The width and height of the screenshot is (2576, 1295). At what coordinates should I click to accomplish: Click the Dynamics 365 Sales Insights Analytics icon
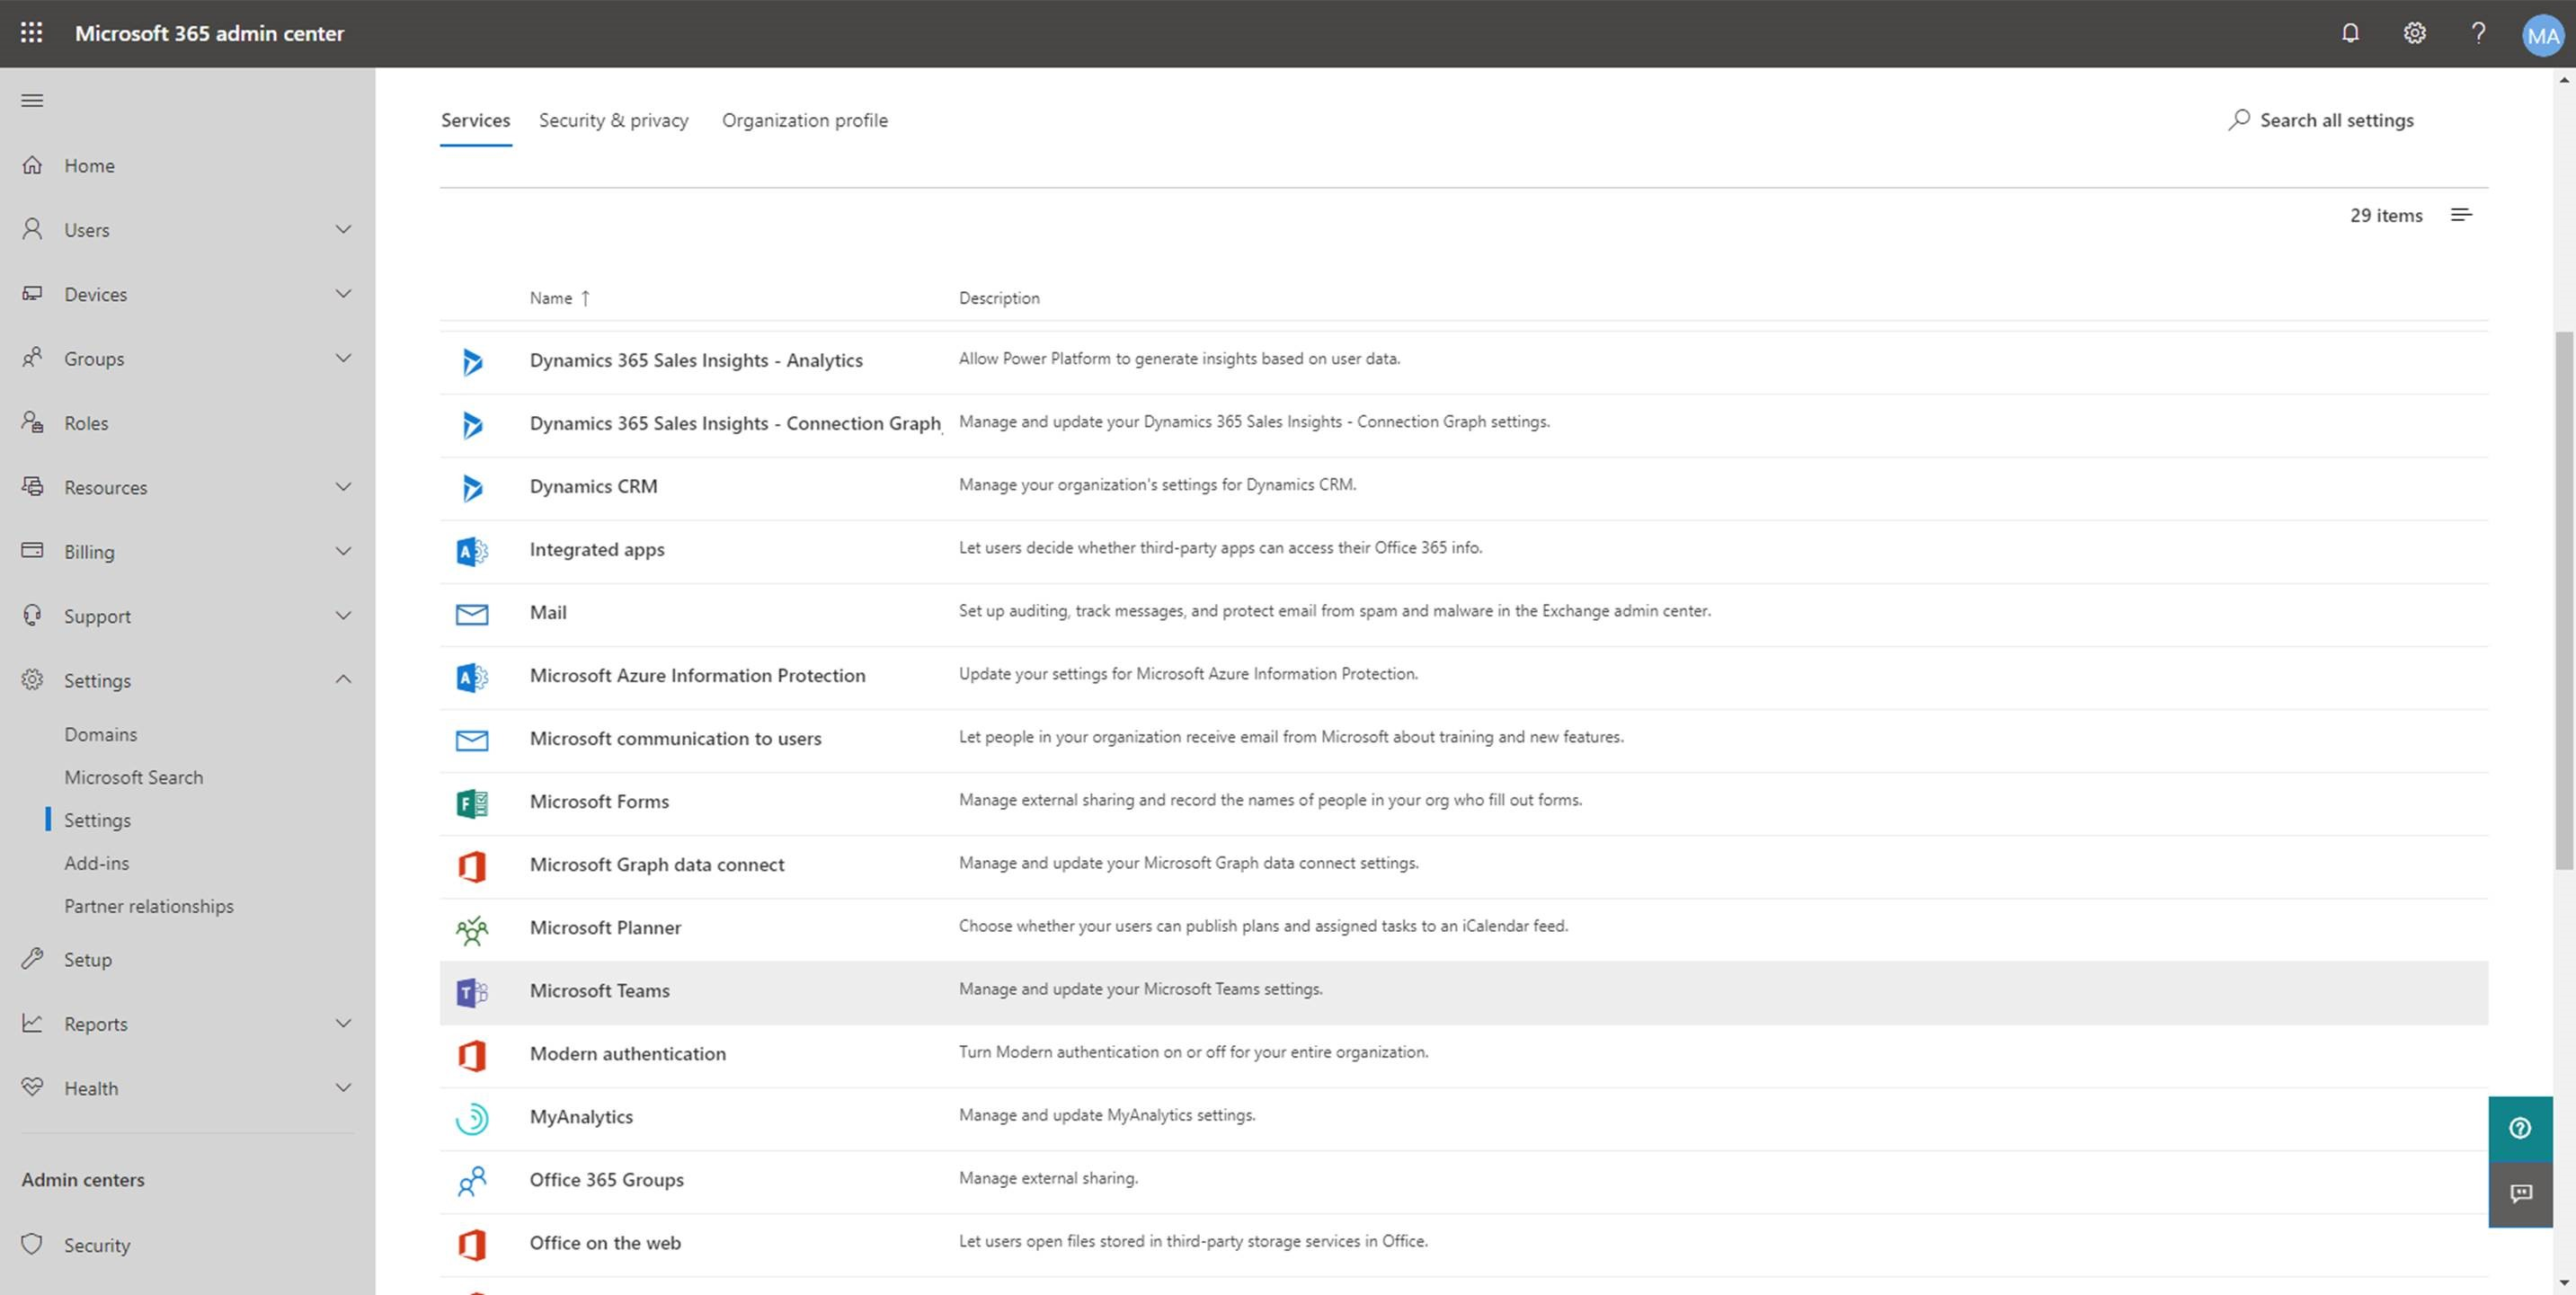(x=472, y=360)
